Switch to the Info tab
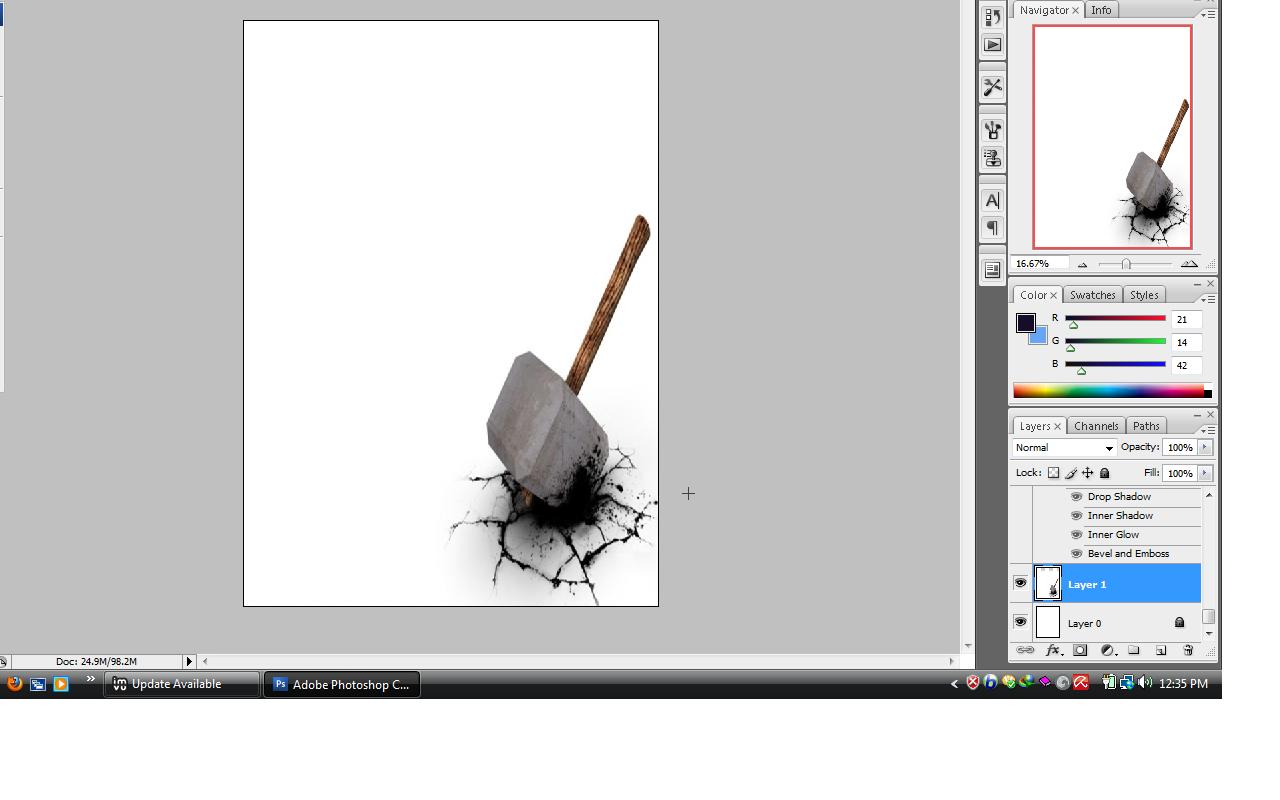 point(1101,10)
